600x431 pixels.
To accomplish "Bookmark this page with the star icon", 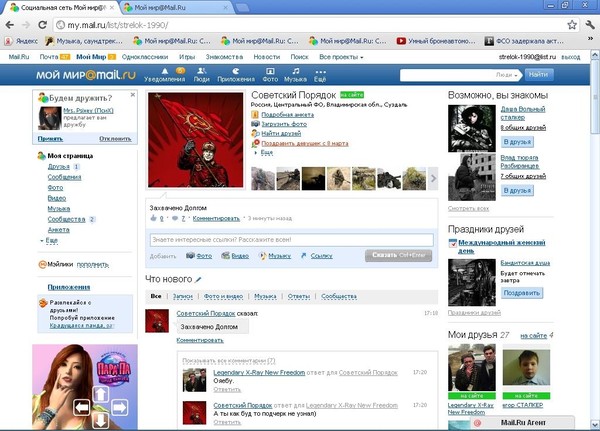I will 572,25.
